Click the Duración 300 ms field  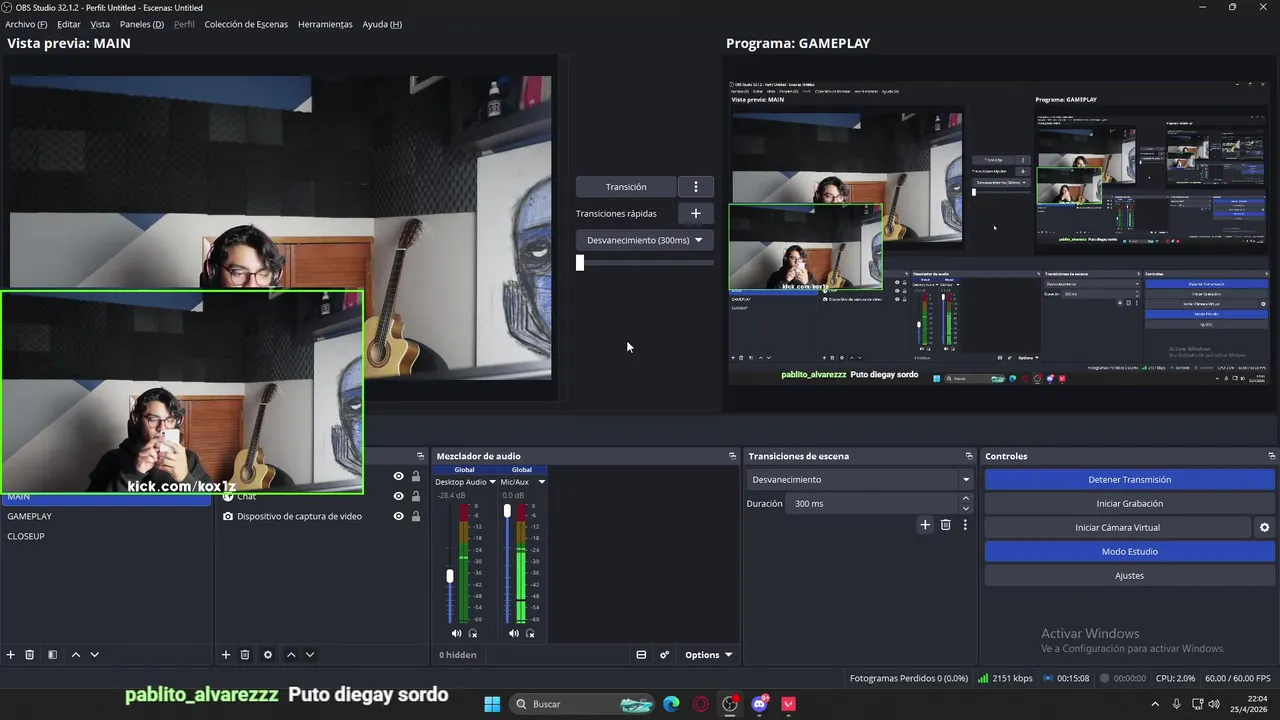tap(870, 504)
